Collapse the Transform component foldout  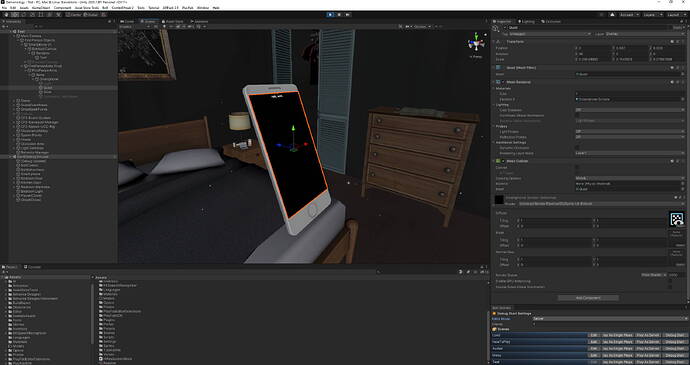(495, 41)
